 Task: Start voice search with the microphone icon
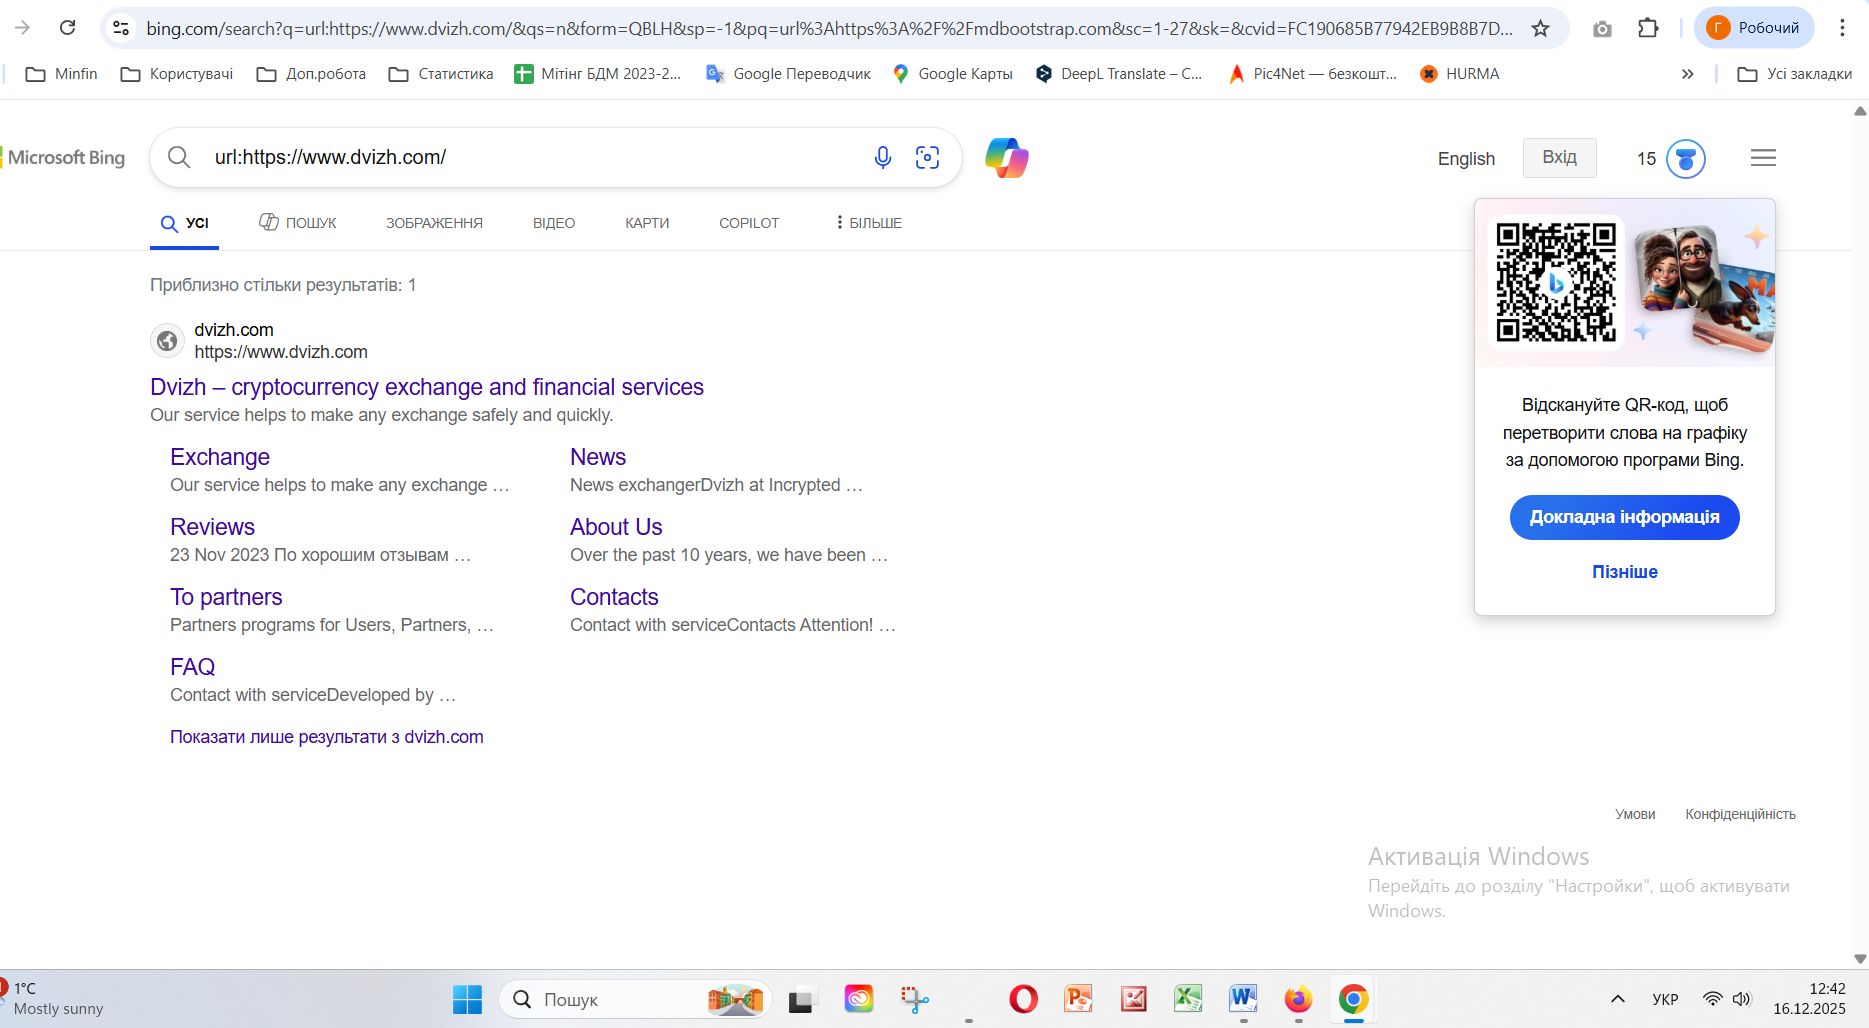tap(882, 157)
